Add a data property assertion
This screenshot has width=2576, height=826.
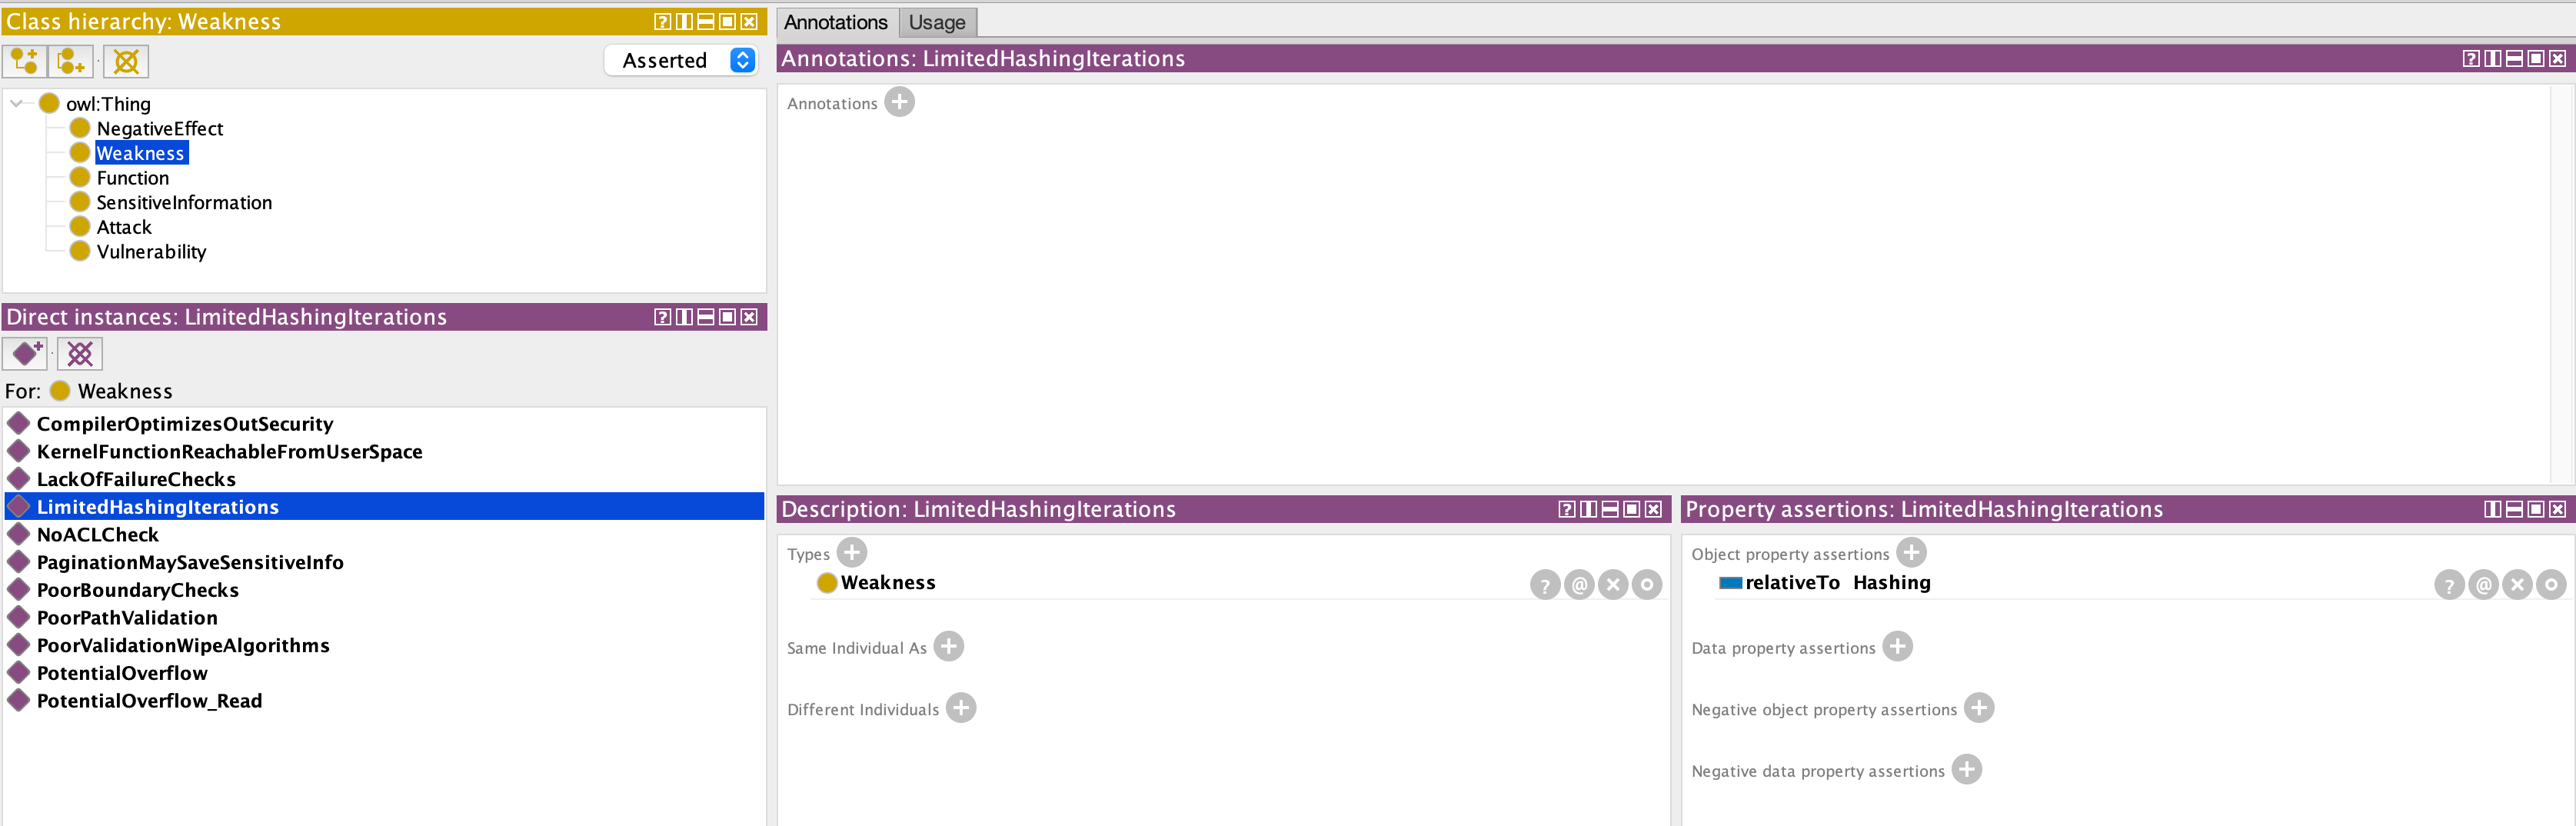[x=1896, y=647]
